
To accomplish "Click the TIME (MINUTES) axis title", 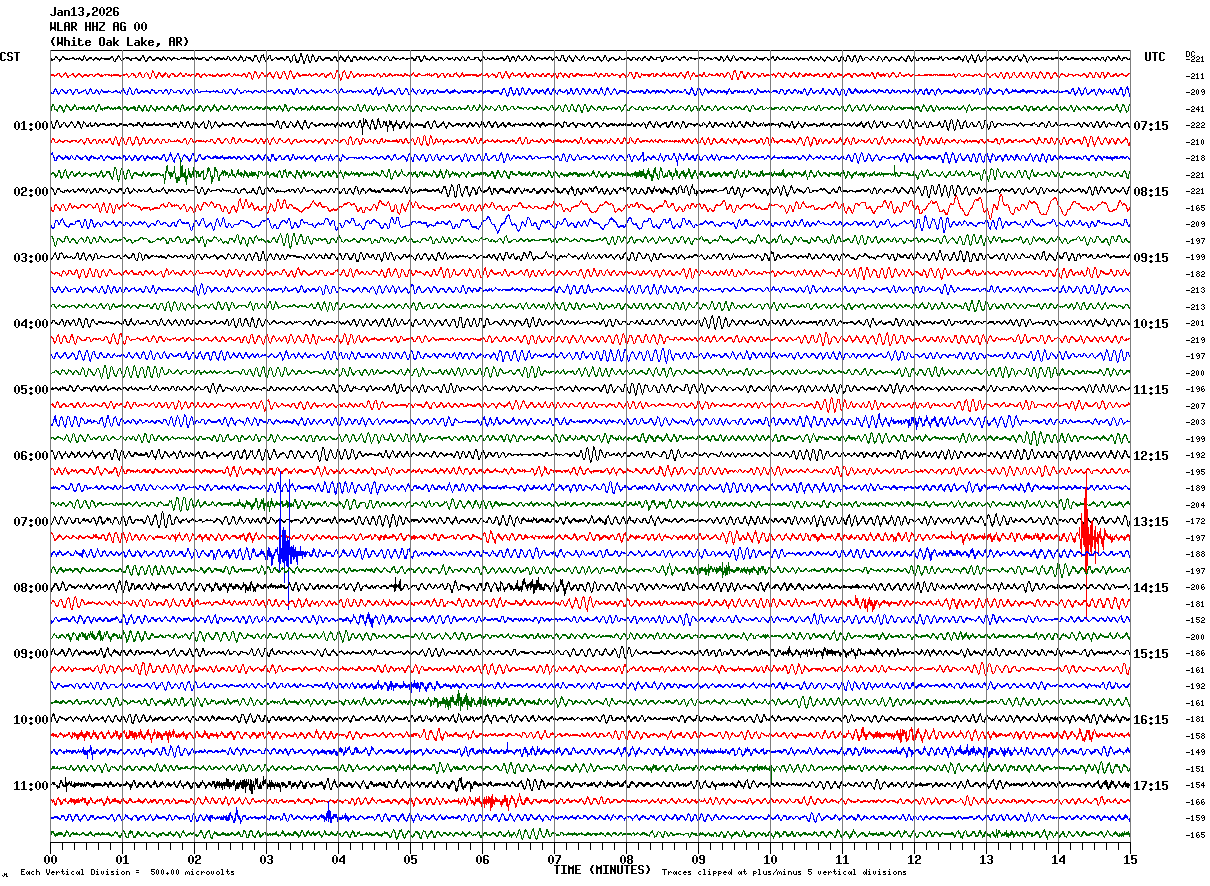I will 602,870.
